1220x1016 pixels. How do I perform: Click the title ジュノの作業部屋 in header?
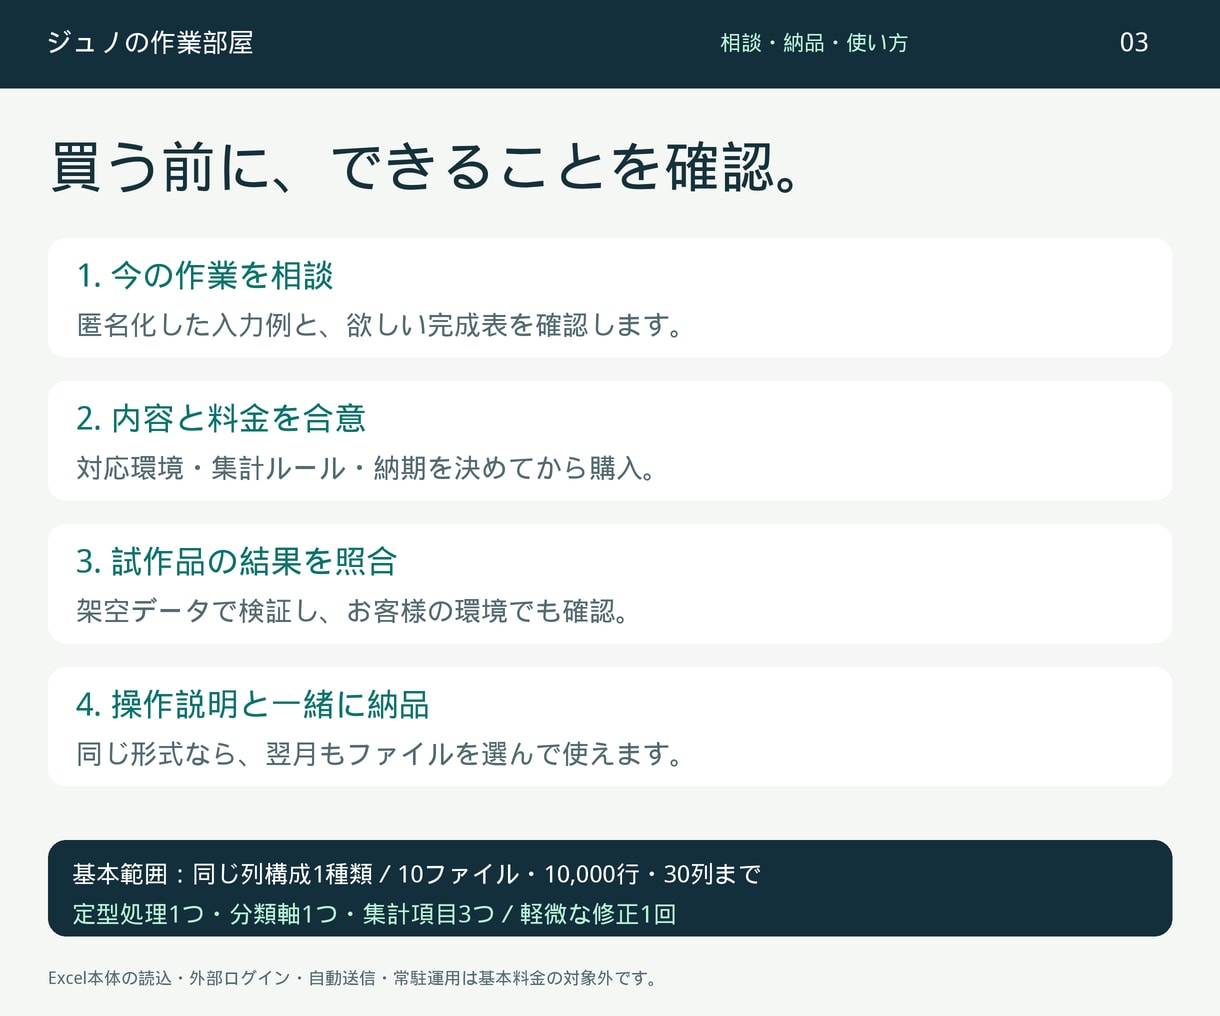pos(150,42)
